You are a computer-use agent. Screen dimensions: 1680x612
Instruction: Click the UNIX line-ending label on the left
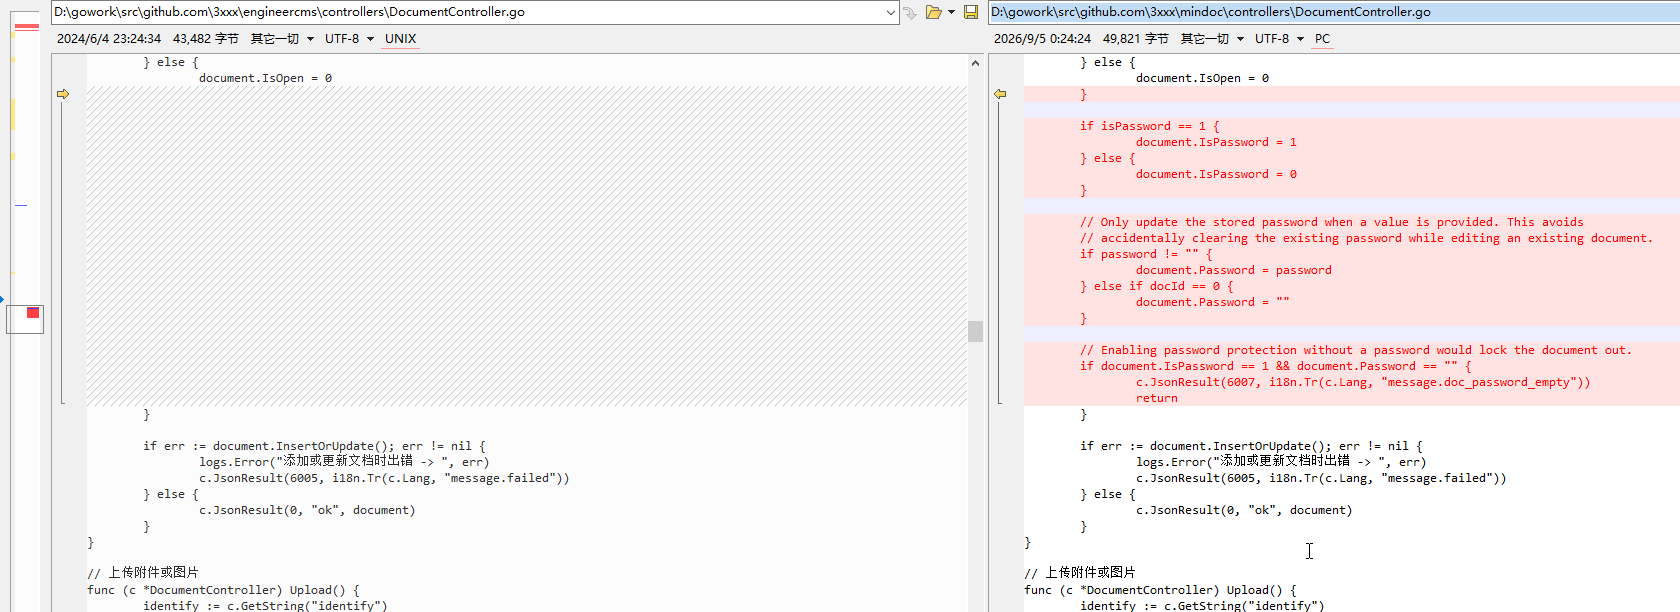(400, 38)
